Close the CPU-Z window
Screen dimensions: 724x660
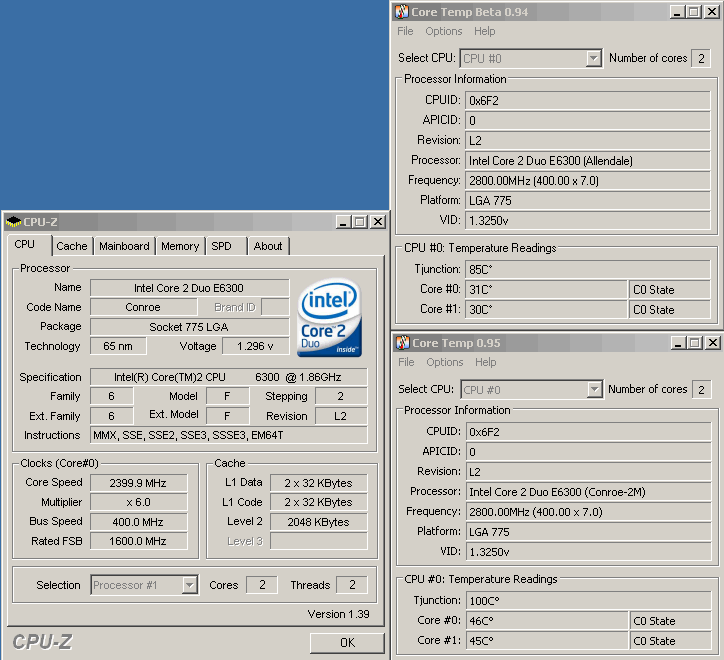378,222
